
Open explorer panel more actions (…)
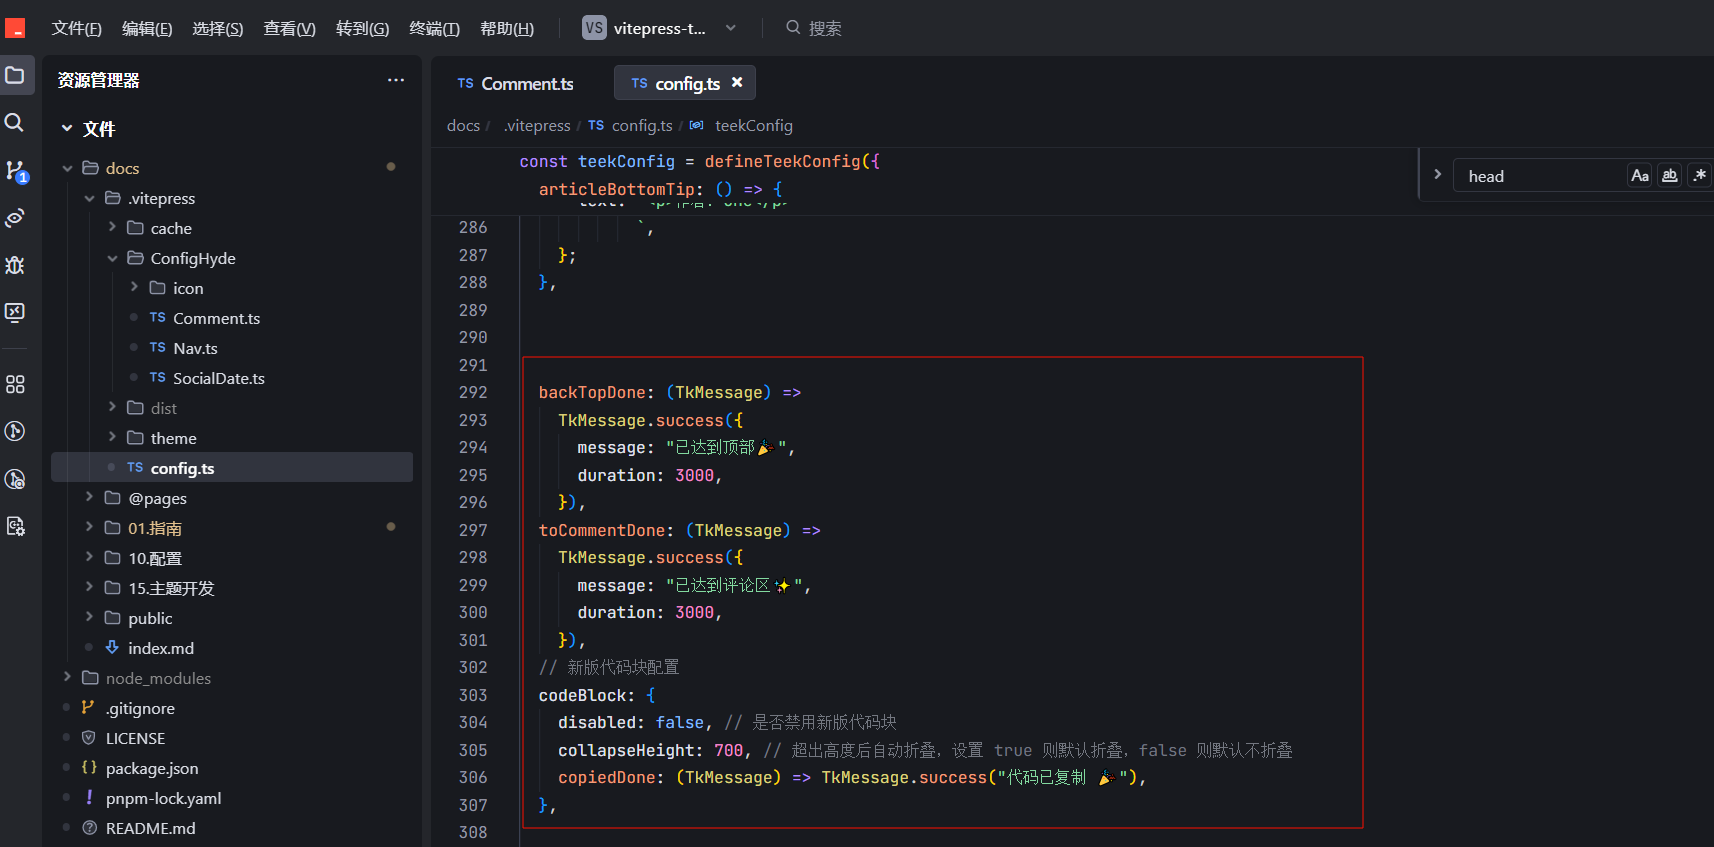[x=396, y=80]
